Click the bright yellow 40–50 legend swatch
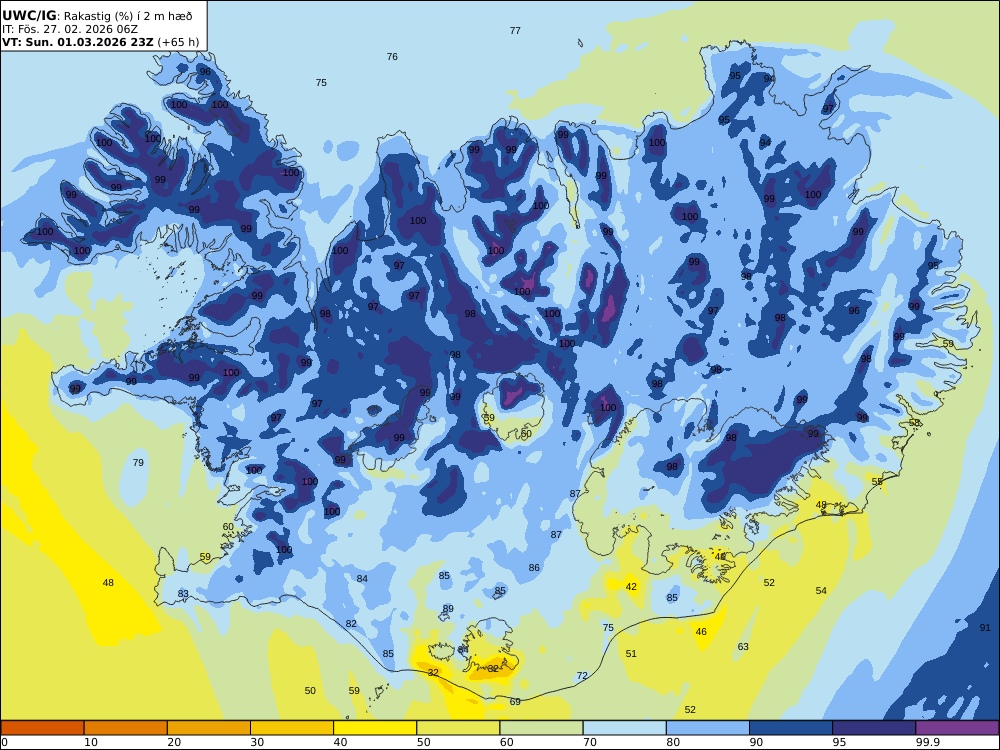 click(x=375, y=728)
